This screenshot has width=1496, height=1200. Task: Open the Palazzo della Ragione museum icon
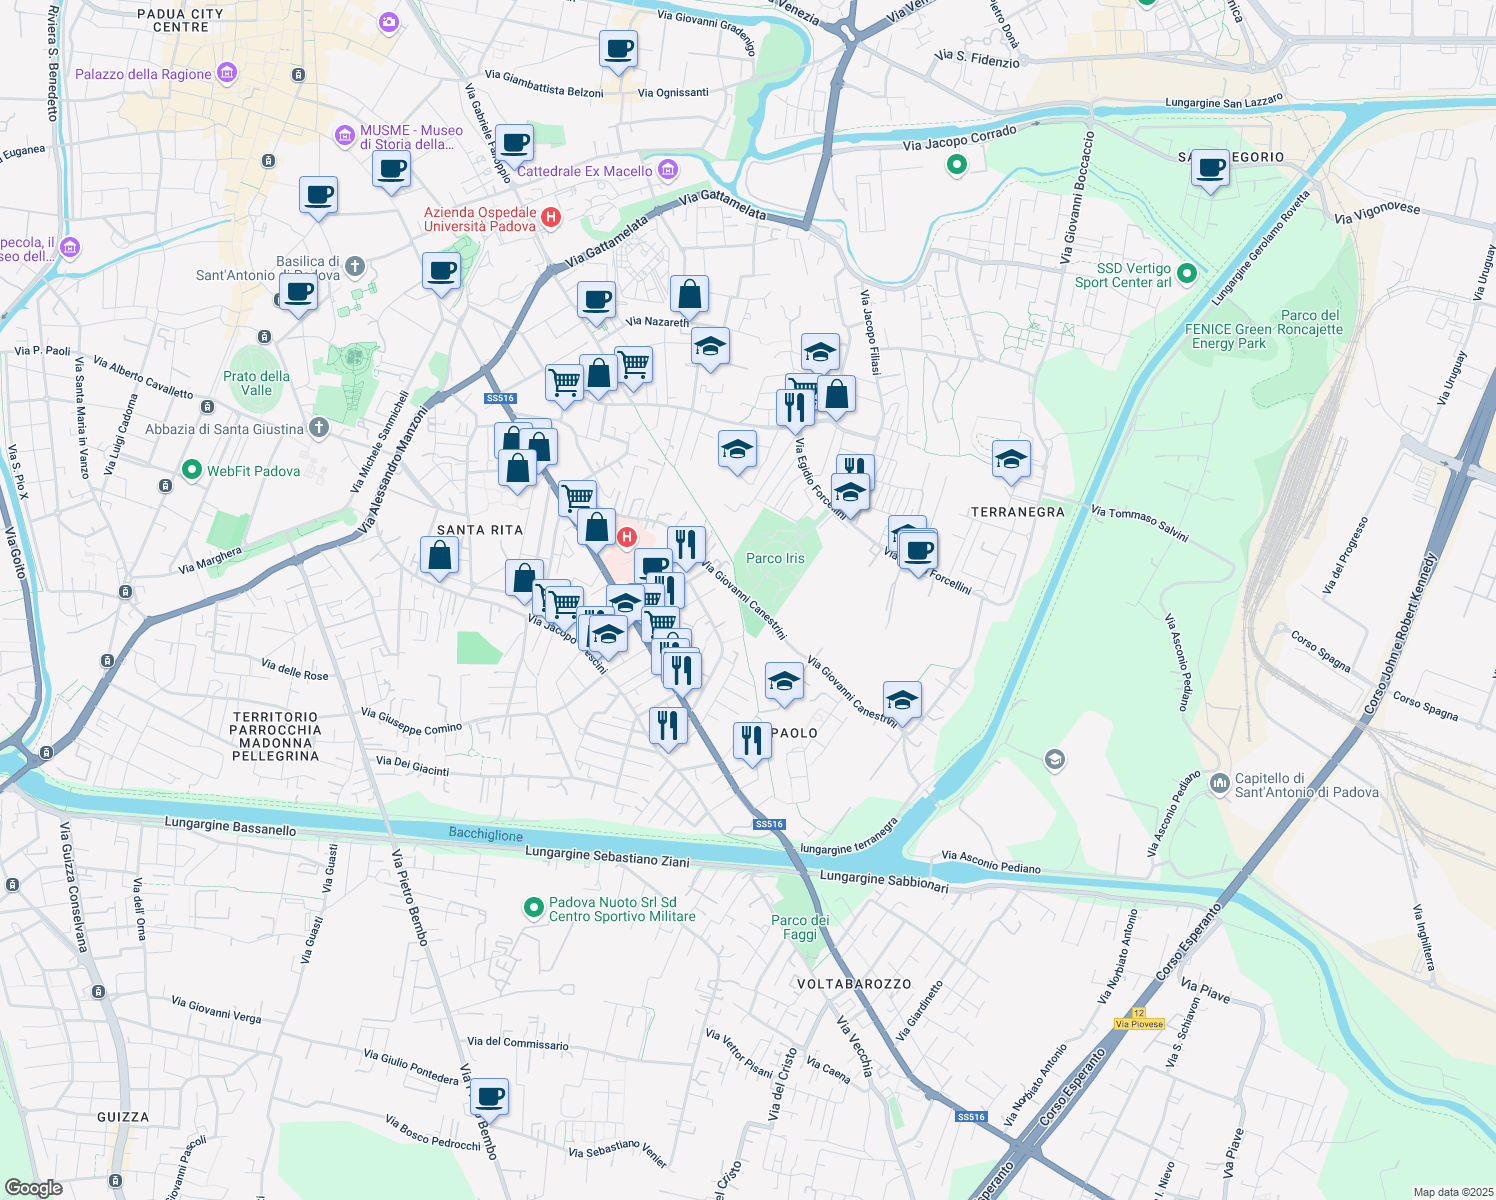227,73
